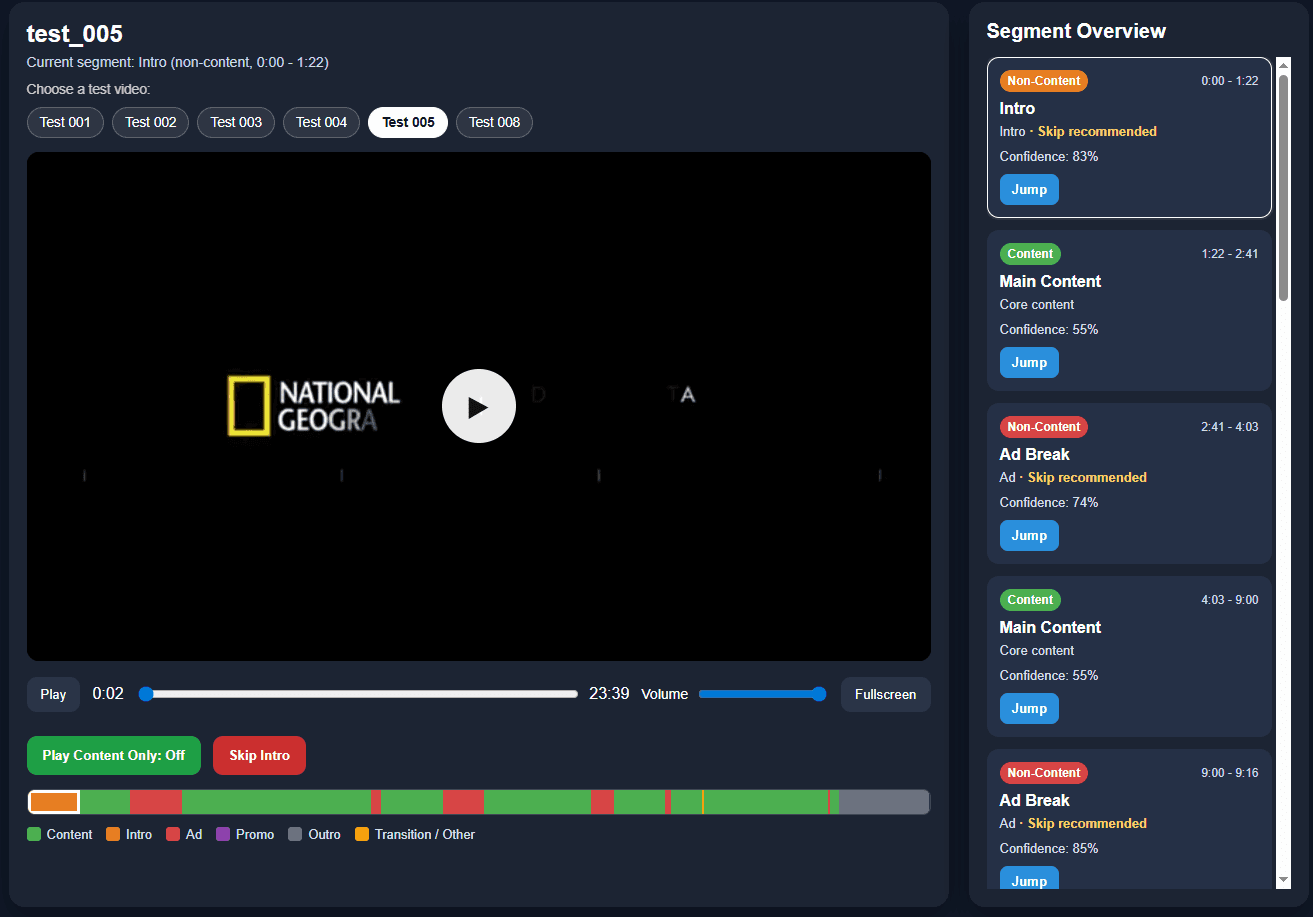The height and width of the screenshot is (917, 1313).
Task: Jump to the Intro segment 0:00 - 1:22
Action: 1029,189
